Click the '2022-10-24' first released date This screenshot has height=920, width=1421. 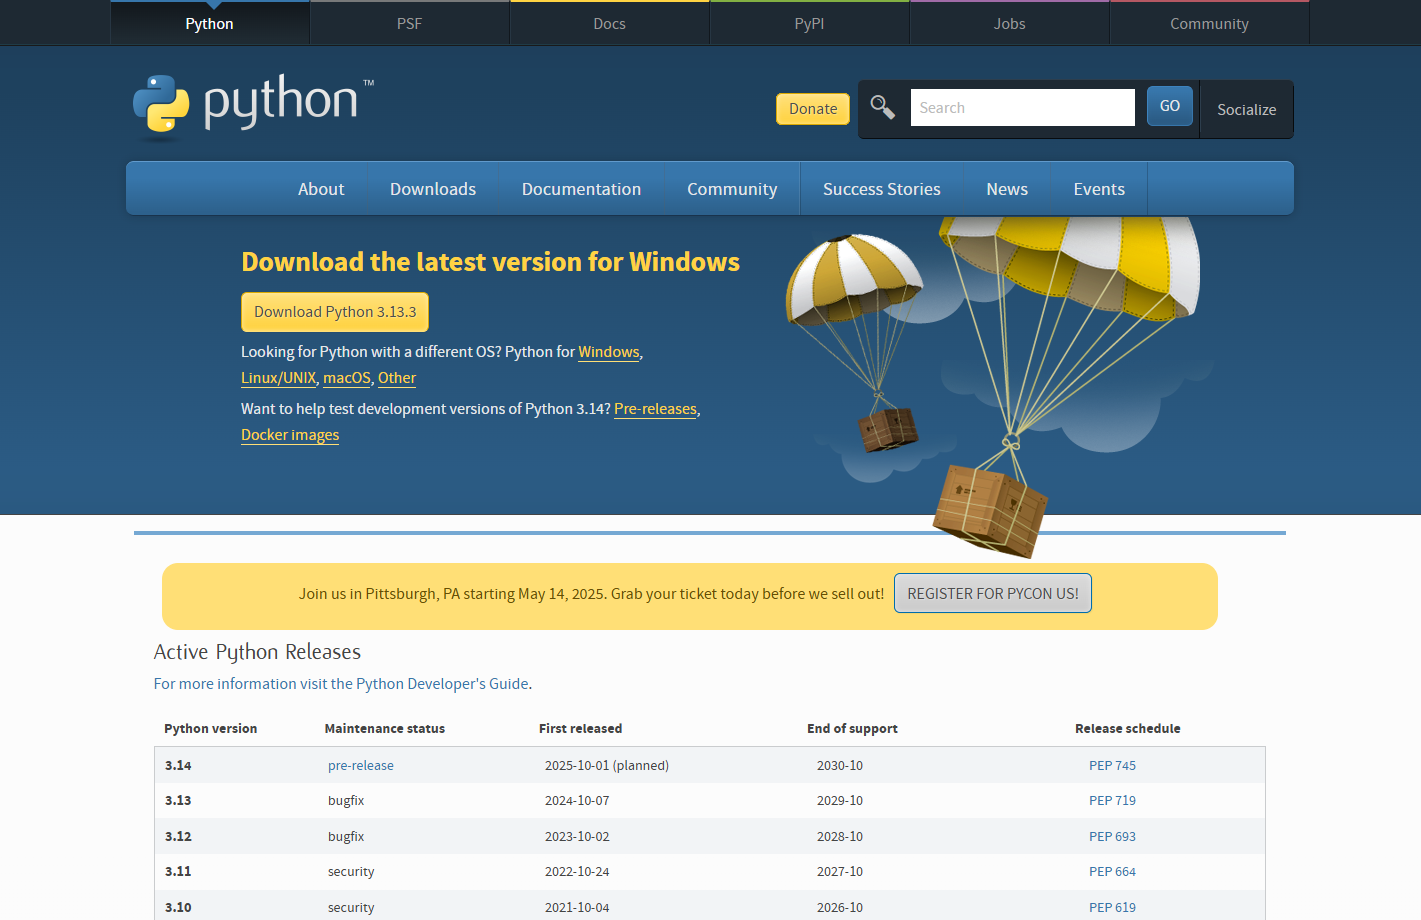(577, 872)
